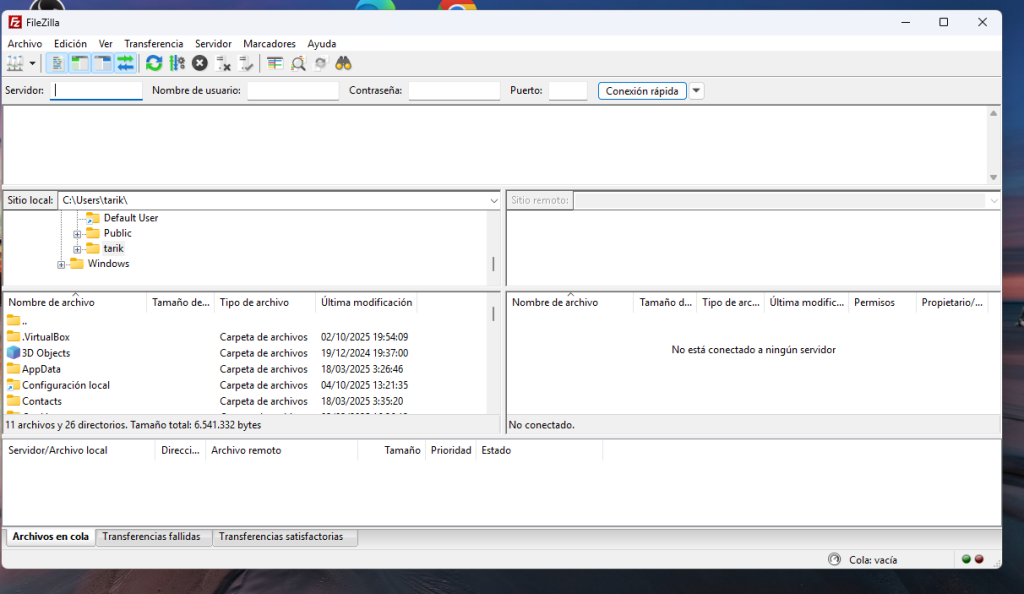Expand the Windows folder tree node
1024x594 pixels.
62,264
